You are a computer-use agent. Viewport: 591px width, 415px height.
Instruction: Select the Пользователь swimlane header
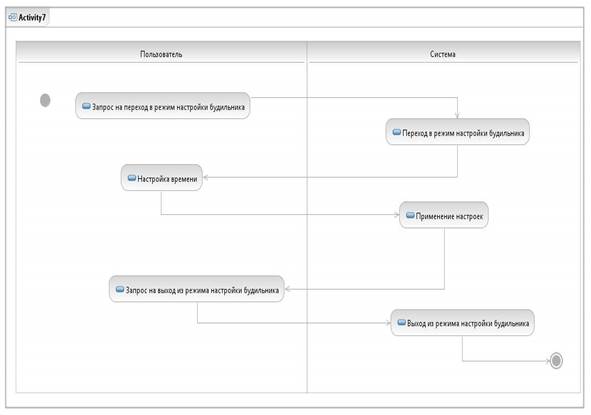click(x=161, y=54)
